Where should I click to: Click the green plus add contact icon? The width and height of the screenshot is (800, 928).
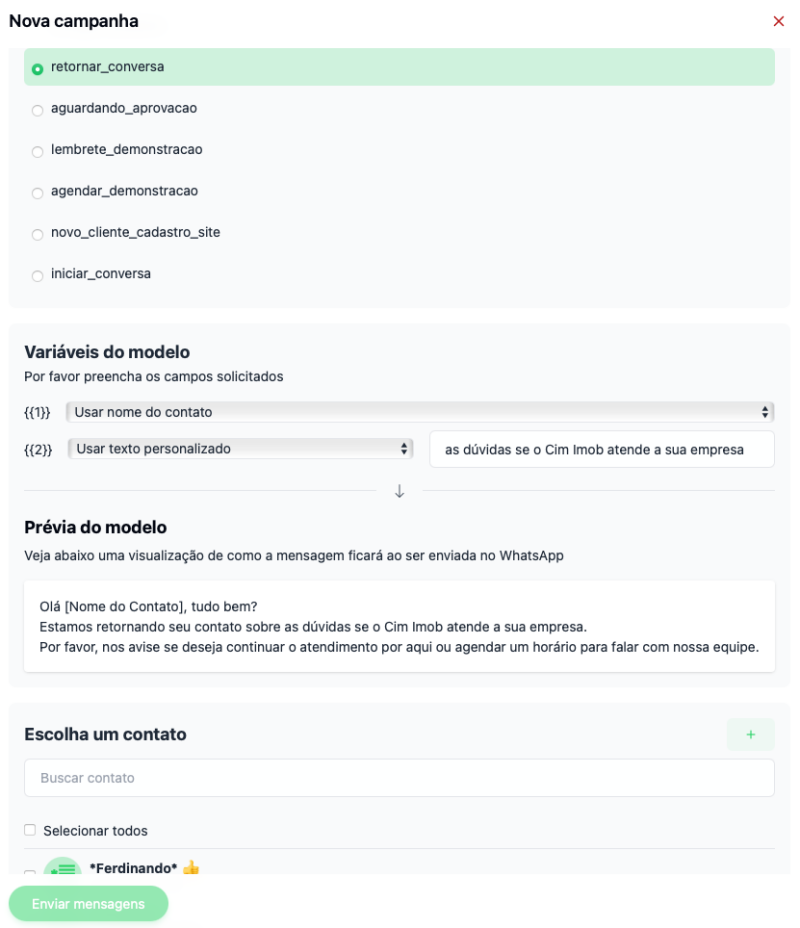point(750,735)
